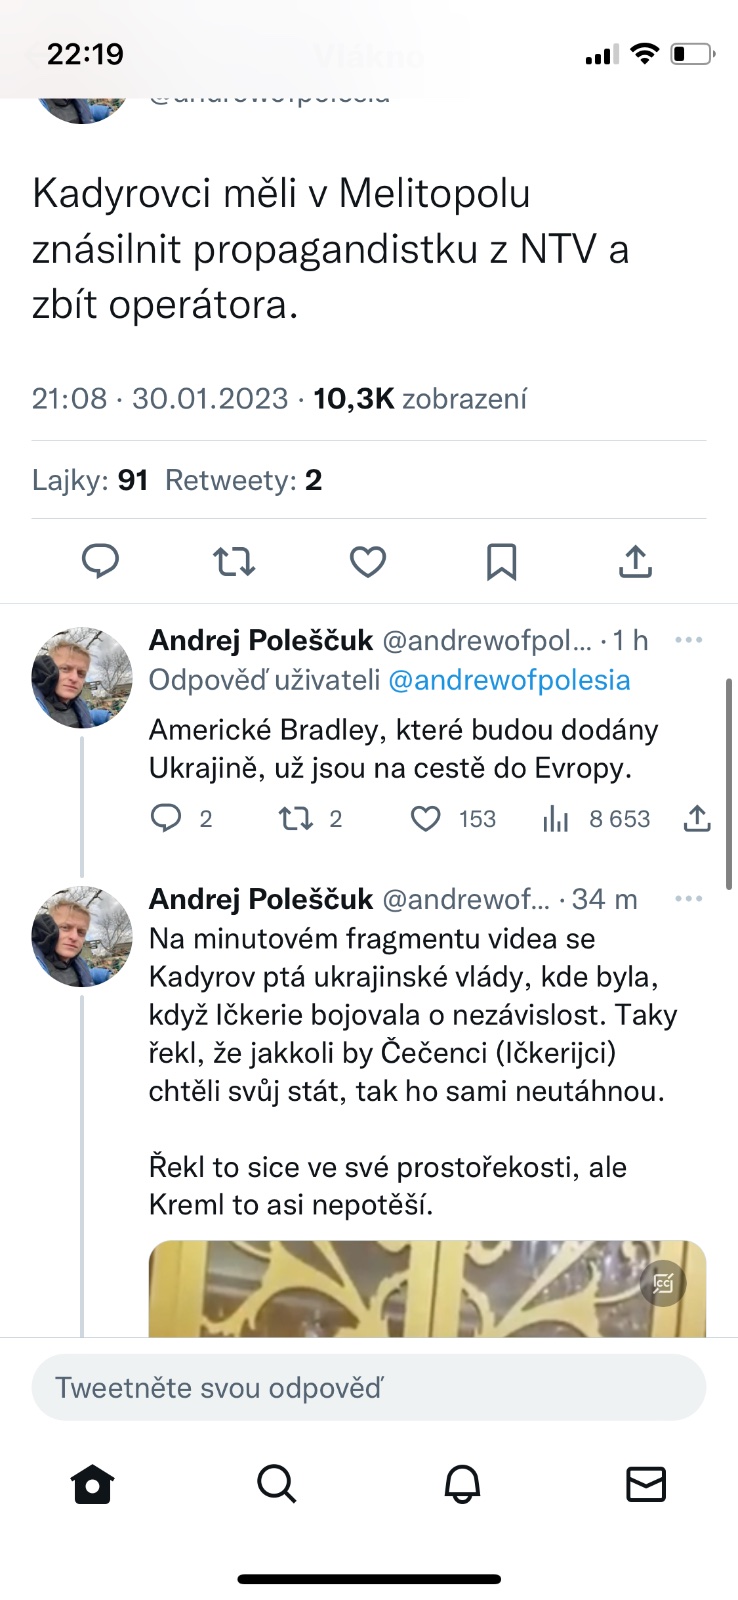The image size is (738, 1600).
Task: Tap the 'Tweetněte svou odpověď' reply field
Action: (x=368, y=1388)
